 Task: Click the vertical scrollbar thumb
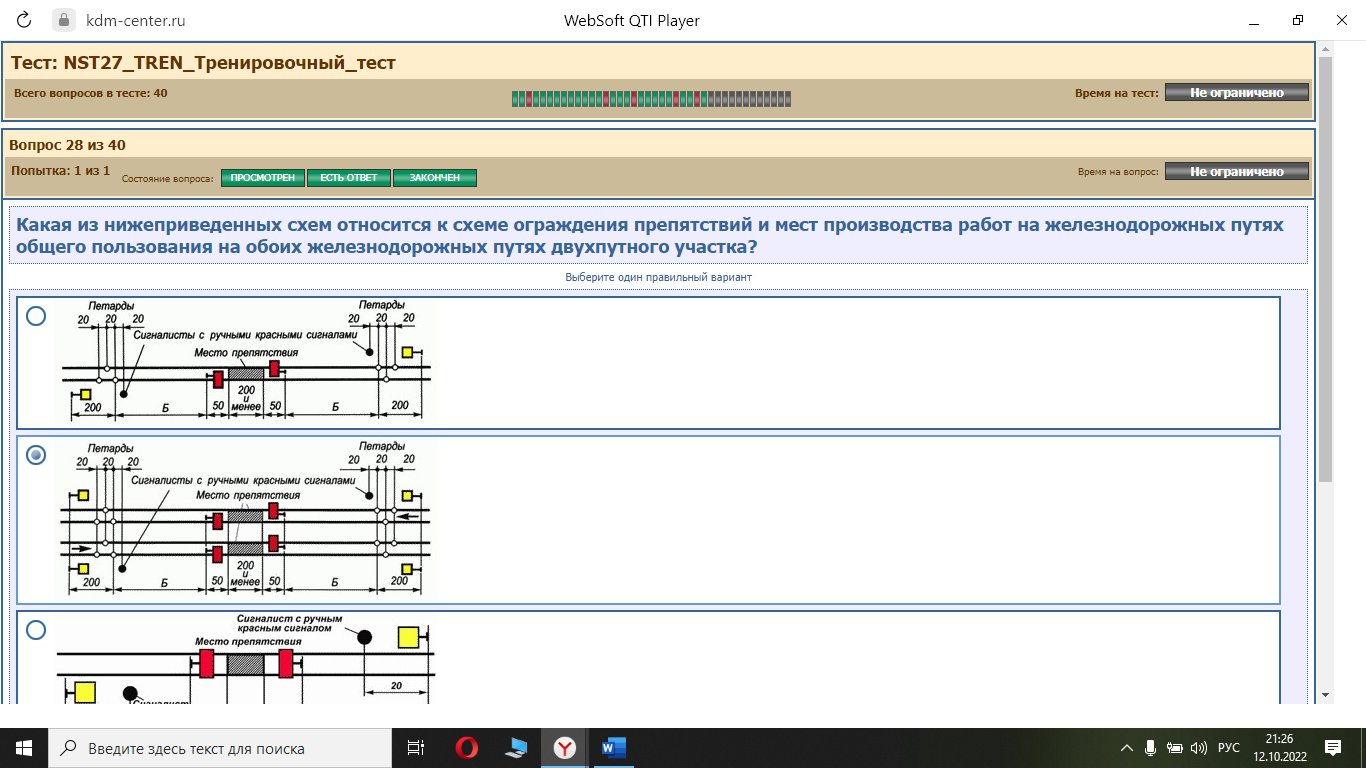1326,269
